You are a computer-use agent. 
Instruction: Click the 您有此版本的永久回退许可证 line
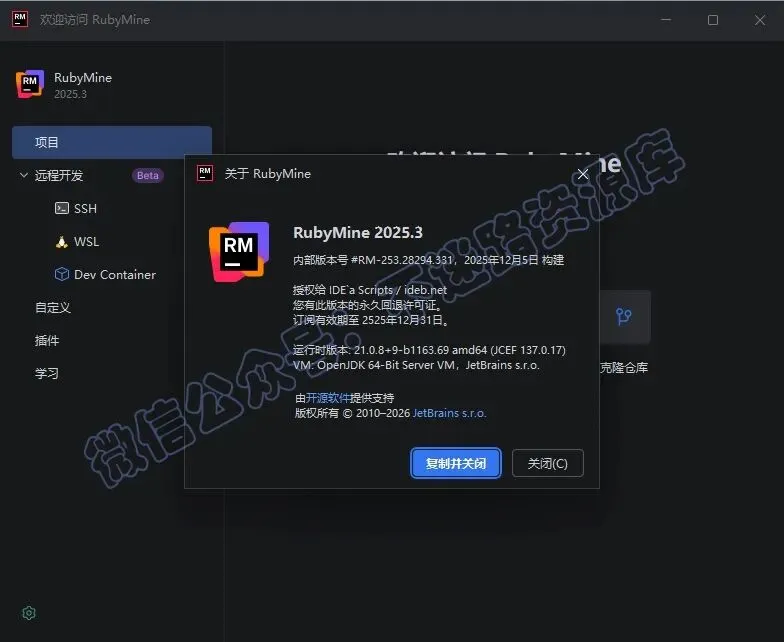pos(367,305)
